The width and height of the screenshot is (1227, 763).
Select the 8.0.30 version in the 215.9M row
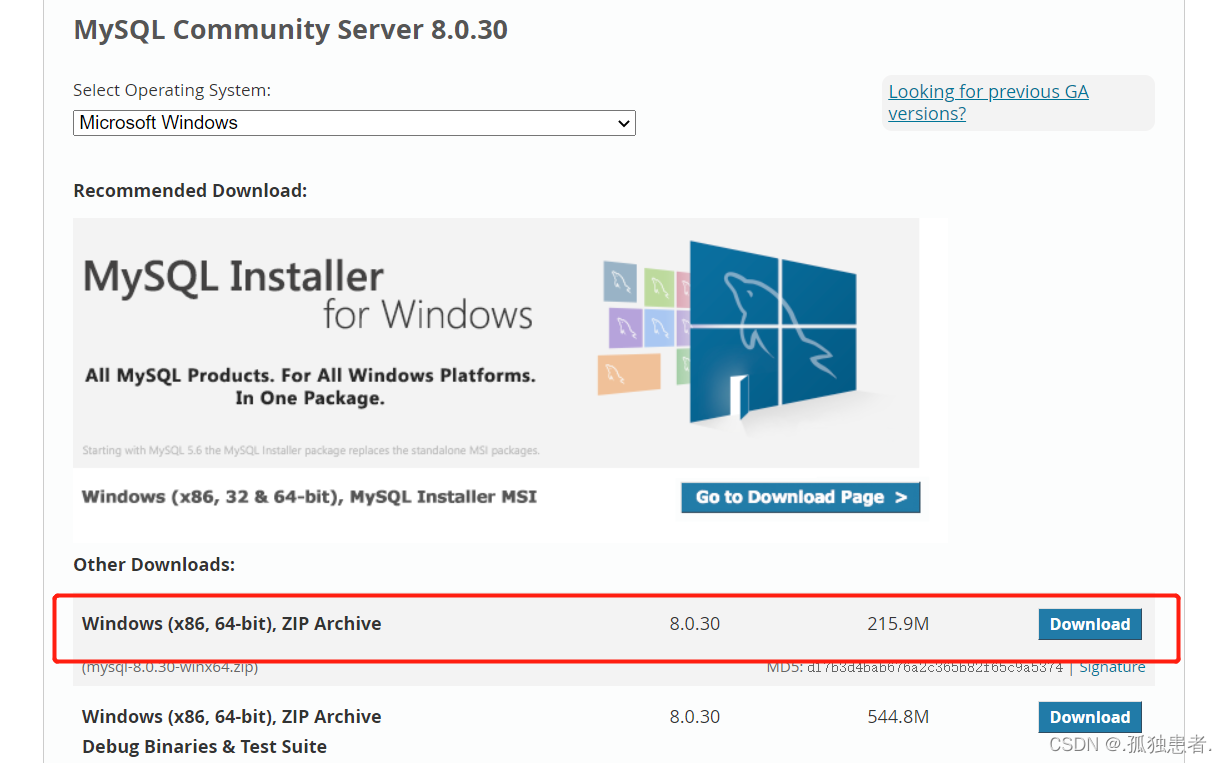(x=695, y=624)
